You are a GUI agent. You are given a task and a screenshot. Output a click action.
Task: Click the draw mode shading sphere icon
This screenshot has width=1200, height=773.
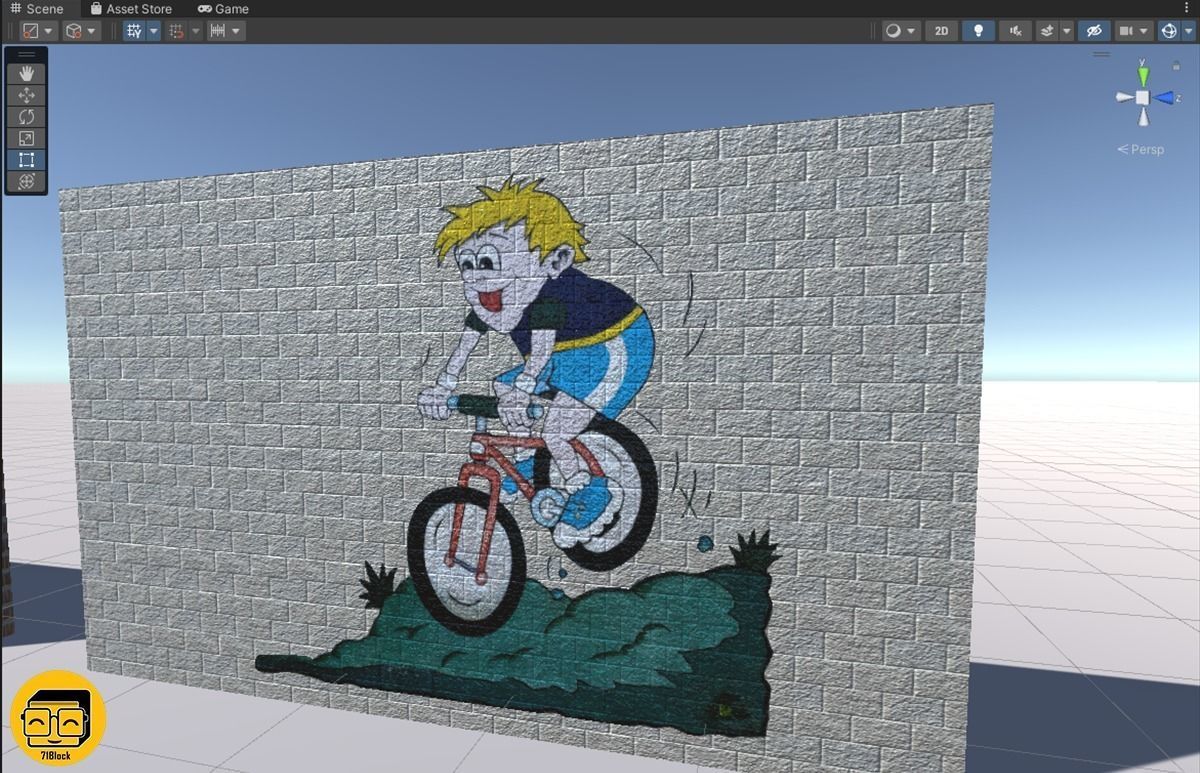[x=893, y=31]
